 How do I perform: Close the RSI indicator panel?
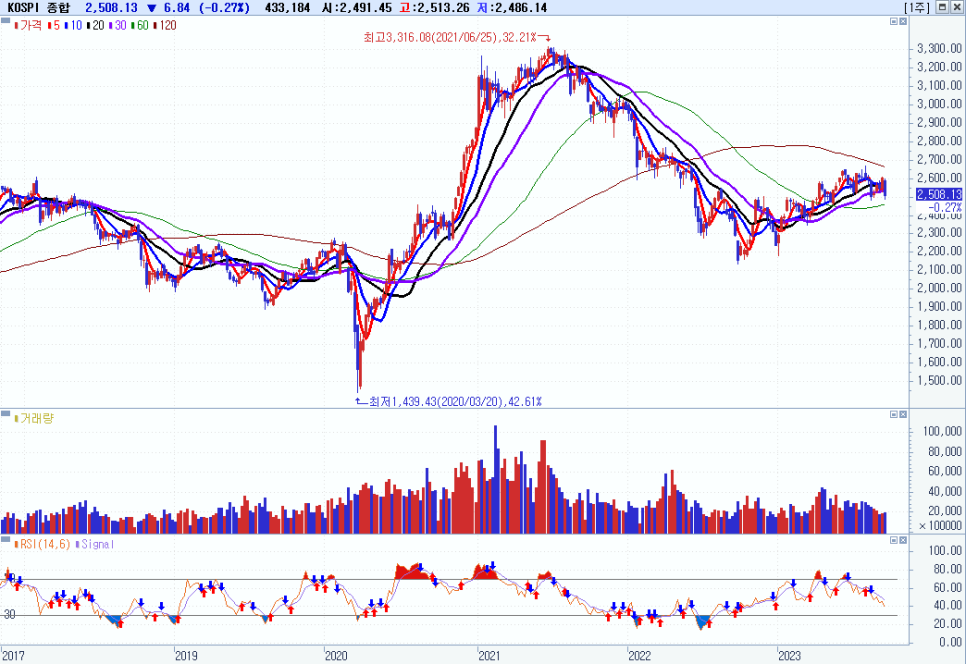click(903, 540)
